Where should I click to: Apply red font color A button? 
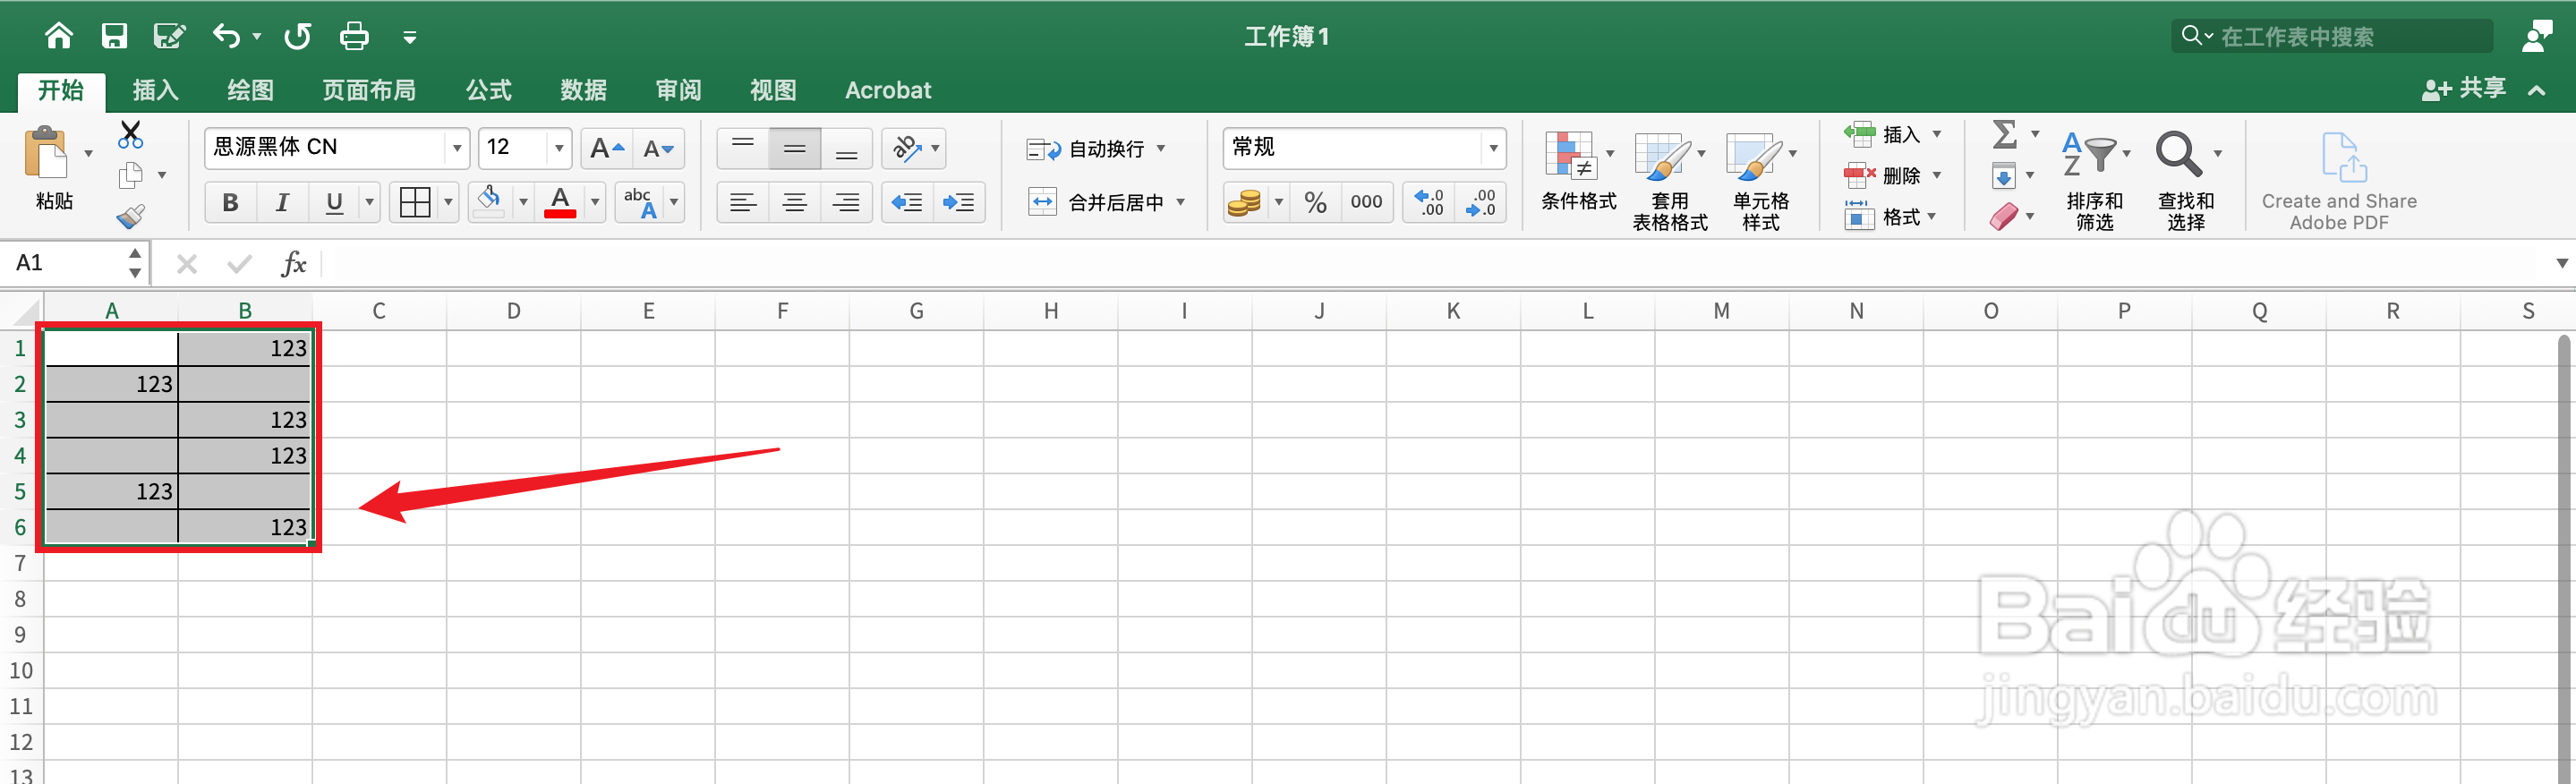(x=560, y=202)
